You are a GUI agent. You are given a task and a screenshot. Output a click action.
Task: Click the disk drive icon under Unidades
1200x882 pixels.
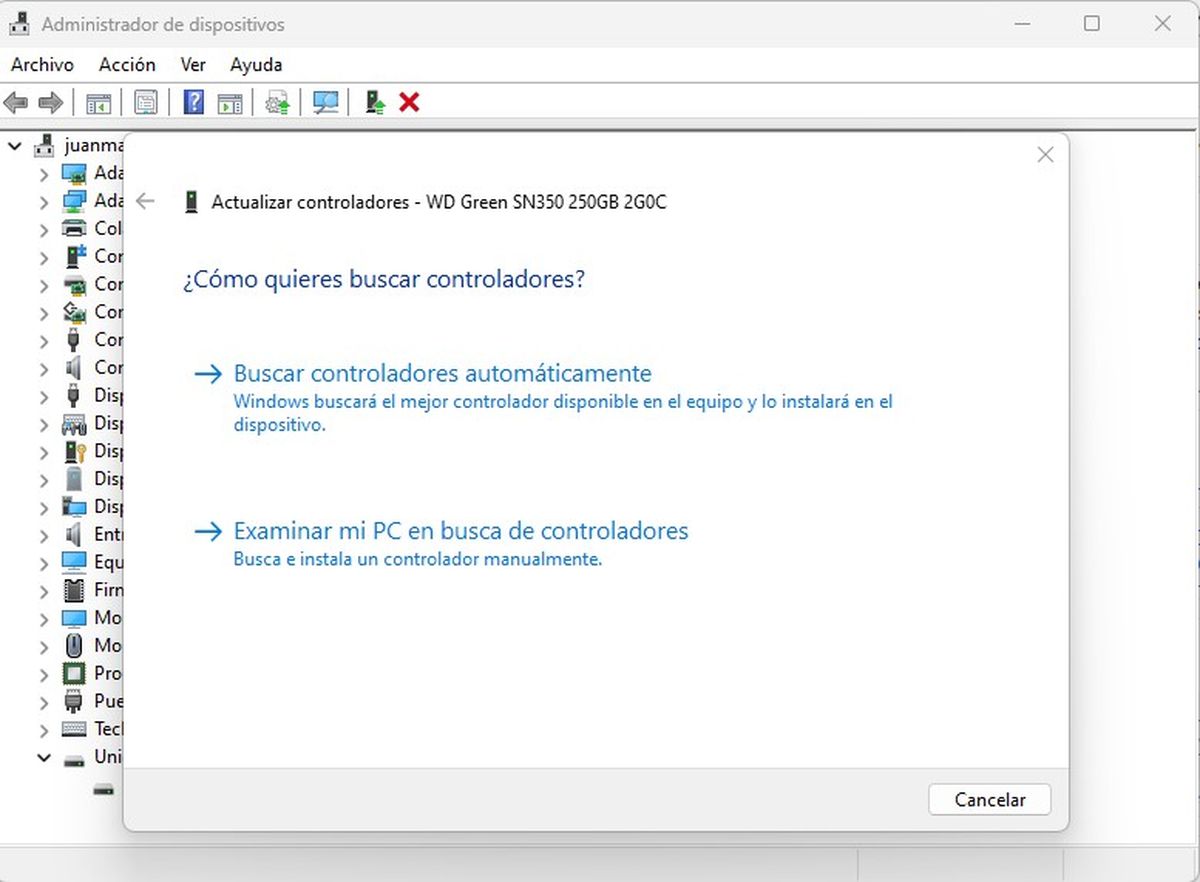(103, 789)
